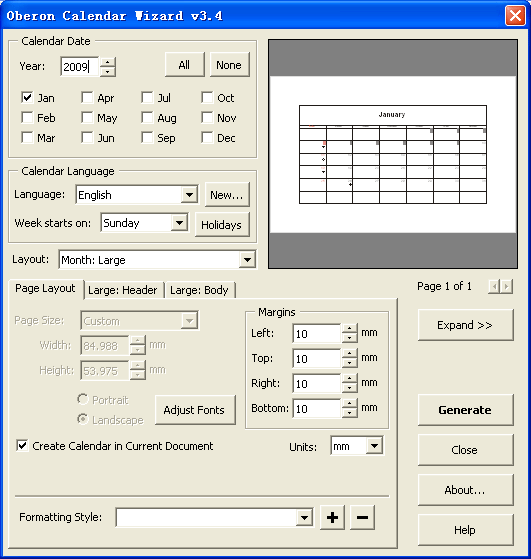
Task: Click the Left margin input field
Action: (x=317, y=334)
